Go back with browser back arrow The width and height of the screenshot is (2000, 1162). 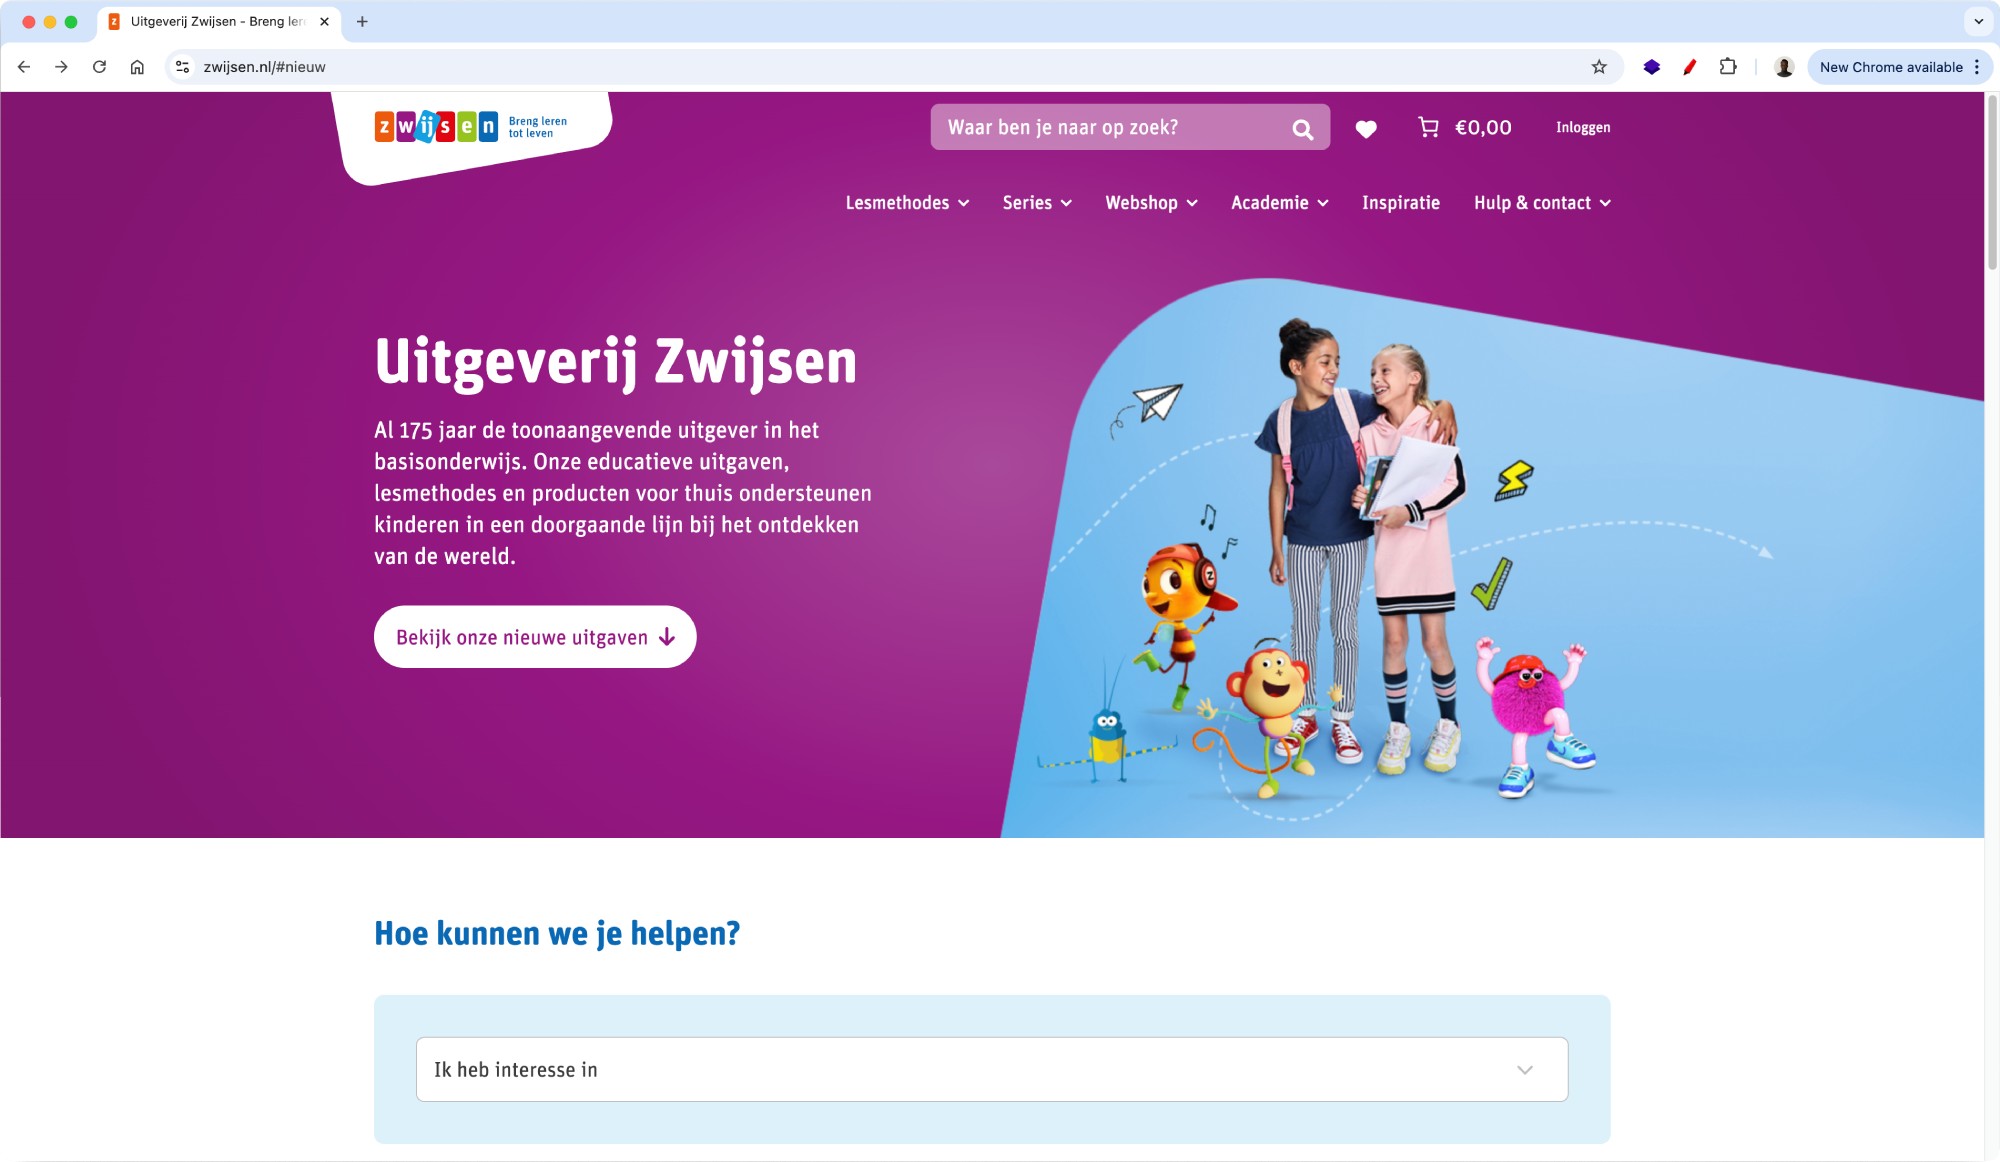(24, 67)
